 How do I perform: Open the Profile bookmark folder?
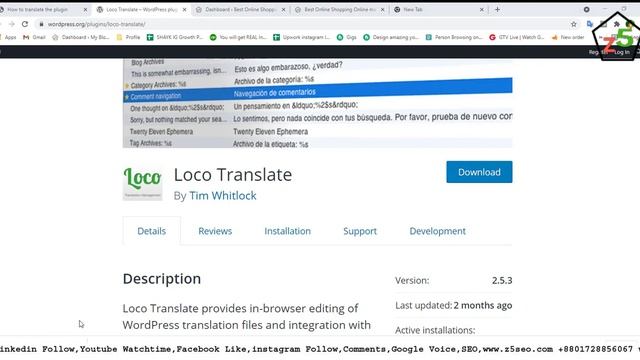point(128,37)
